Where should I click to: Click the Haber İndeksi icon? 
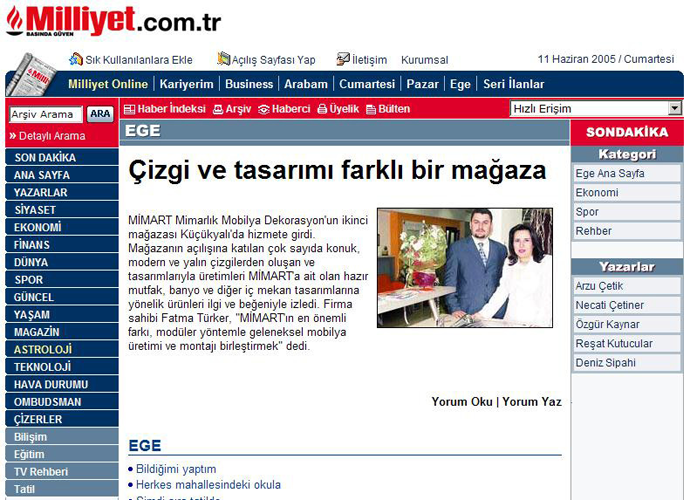pos(129,109)
